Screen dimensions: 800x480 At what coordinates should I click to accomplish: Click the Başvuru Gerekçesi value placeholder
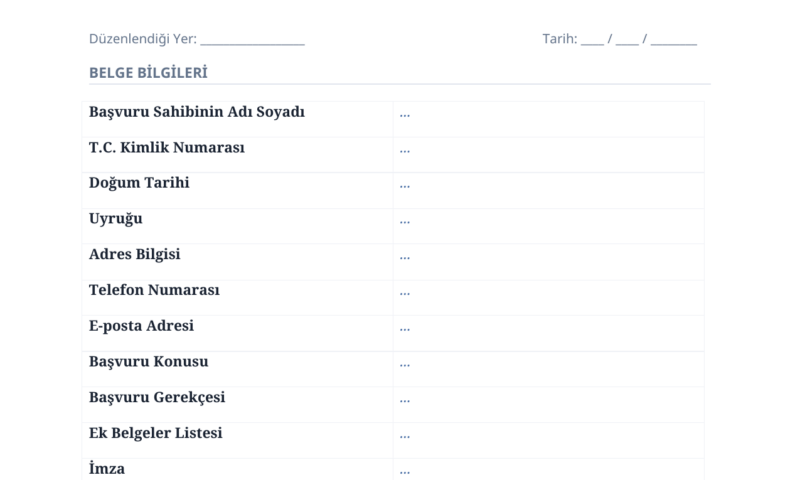[405, 400]
